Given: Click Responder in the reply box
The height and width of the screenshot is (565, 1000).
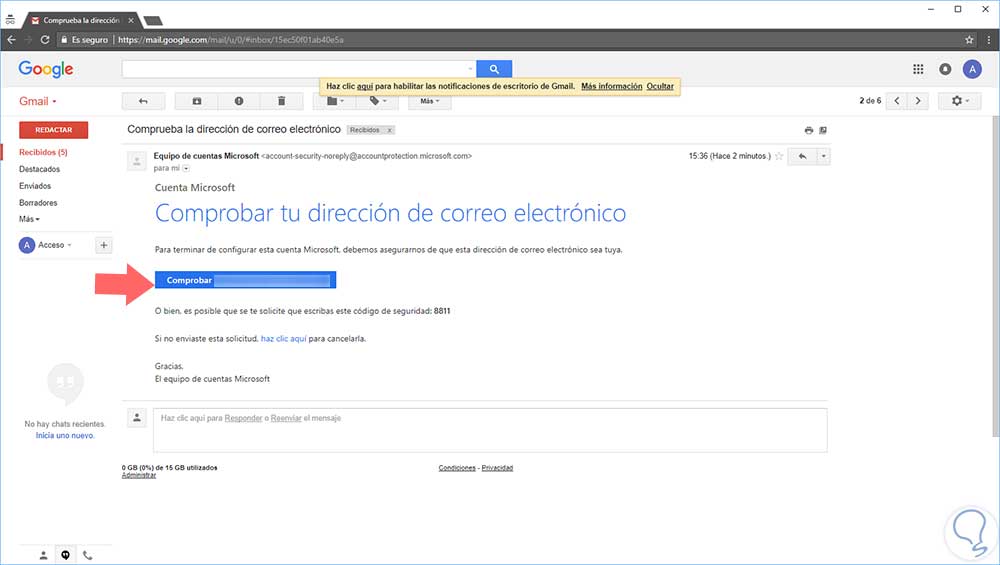Looking at the screenshot, I should tap(243, 418).
